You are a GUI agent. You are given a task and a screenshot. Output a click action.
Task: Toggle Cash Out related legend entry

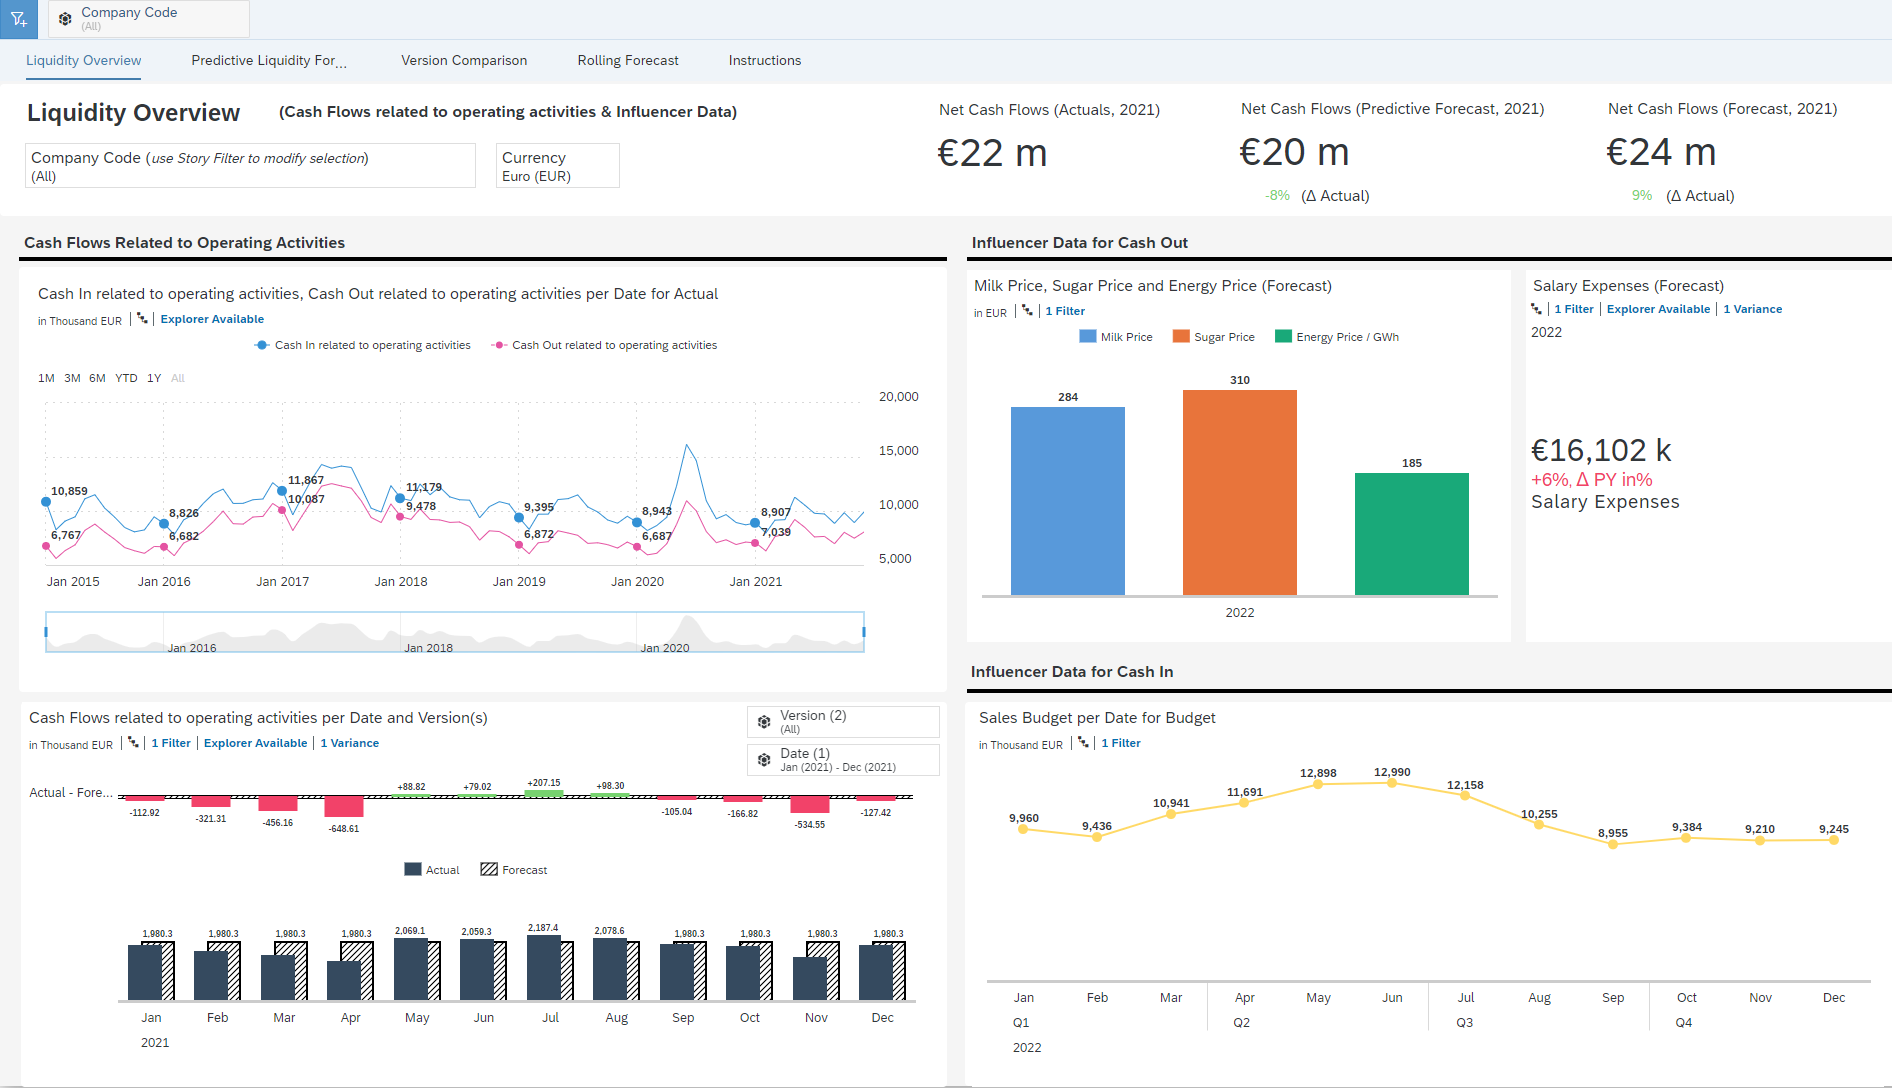pos(604,345)
